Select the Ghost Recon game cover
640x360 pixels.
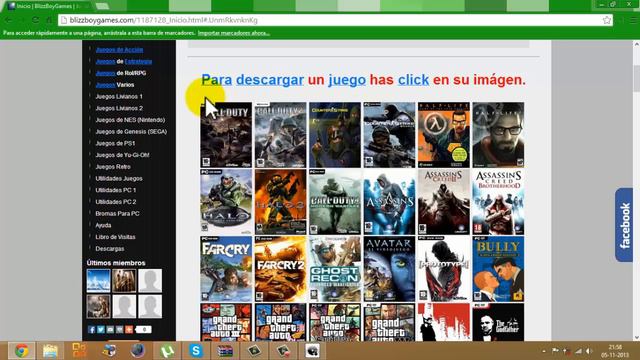[335, 269]
